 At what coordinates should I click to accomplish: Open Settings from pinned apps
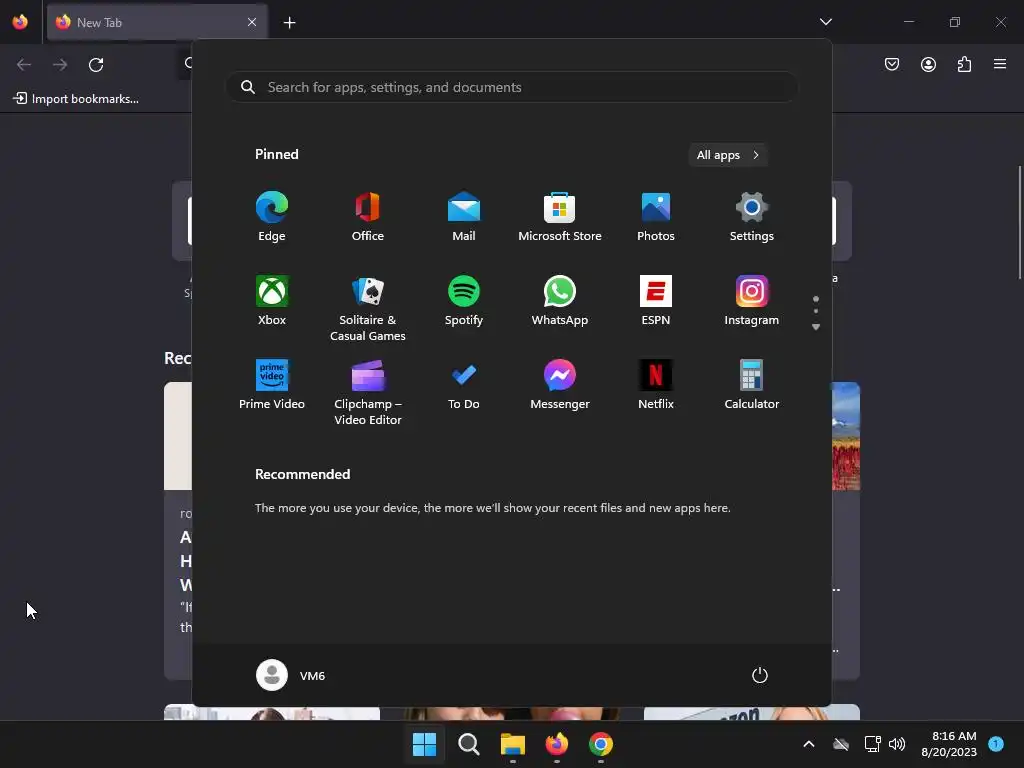pos(752,217)
